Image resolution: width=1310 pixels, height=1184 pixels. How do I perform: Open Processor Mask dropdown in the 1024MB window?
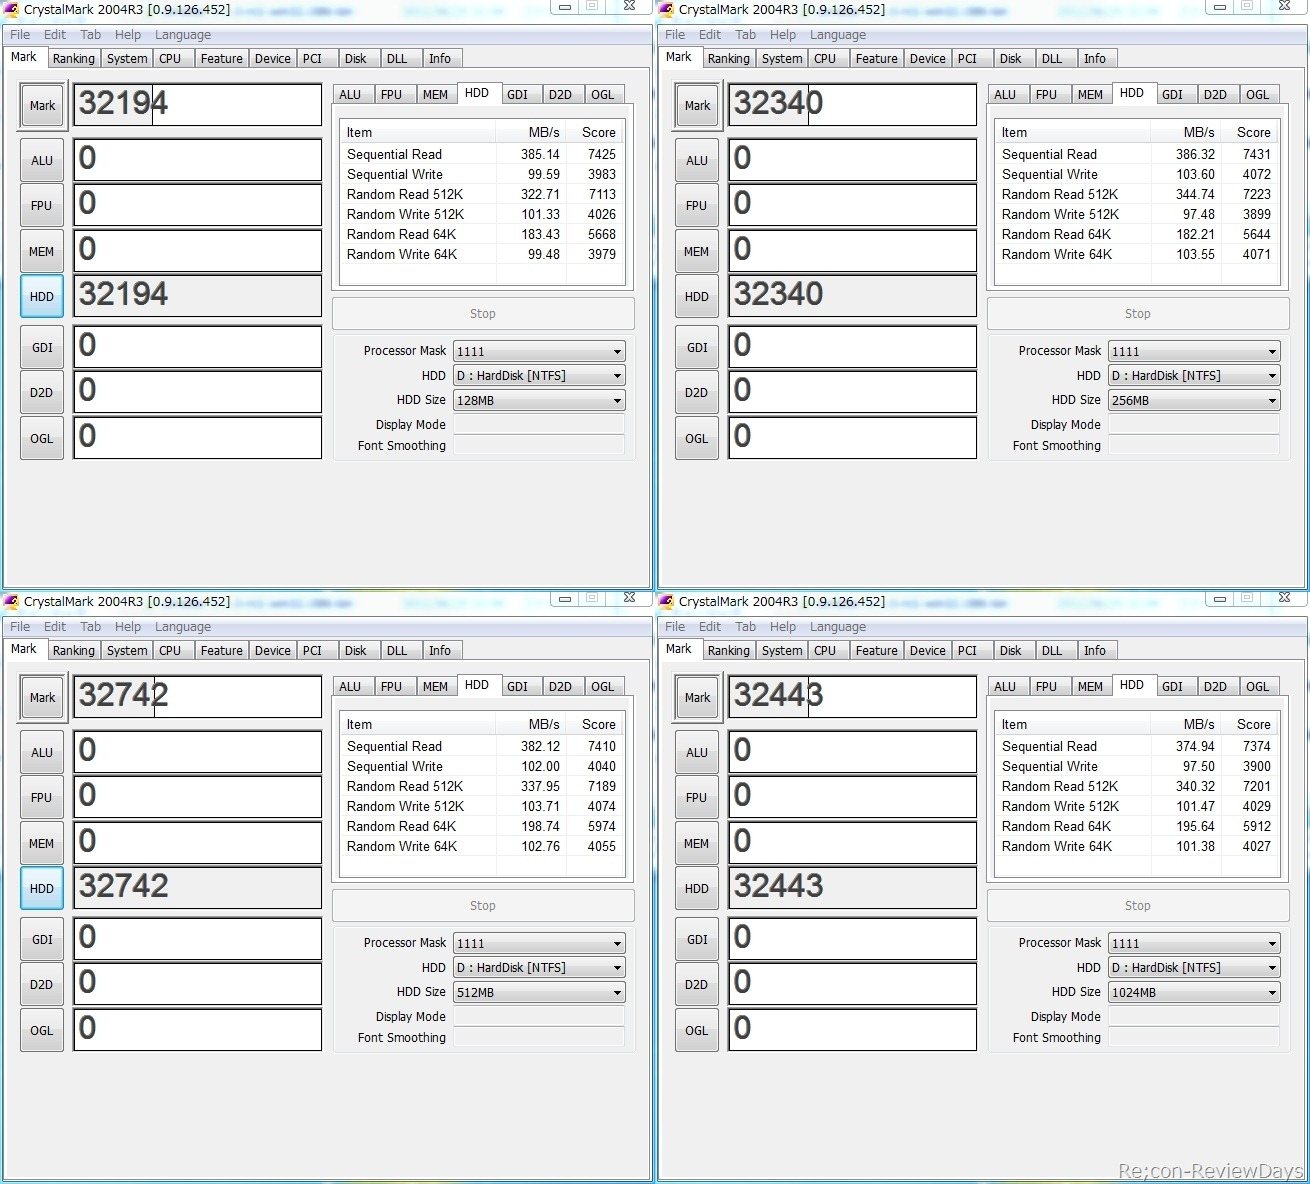pos(1194,943)
